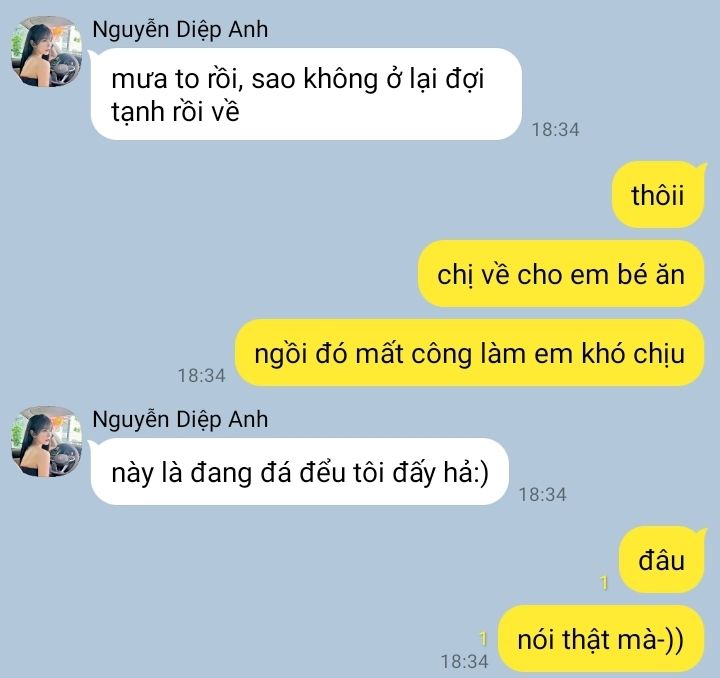This screenshot has height=678, width=720.
Task: Tap unread count '1' beside 'đâu' bubble
Action: pyautogui.click(x=604, y=583)
